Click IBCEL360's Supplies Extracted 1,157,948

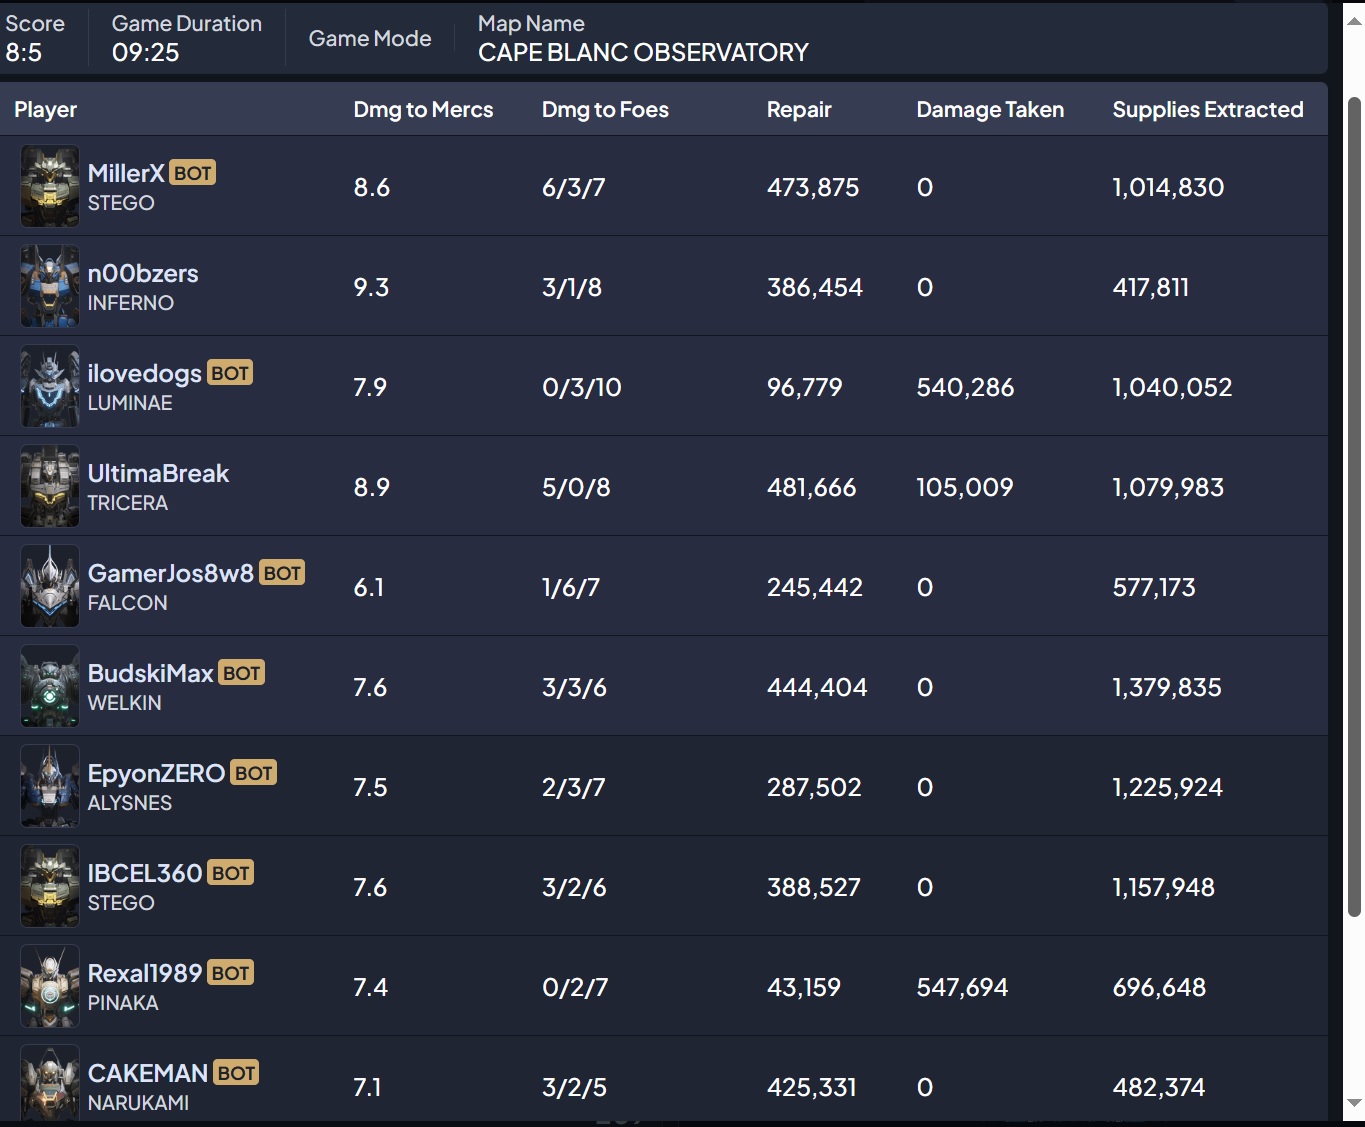(x=1164, y=887)
